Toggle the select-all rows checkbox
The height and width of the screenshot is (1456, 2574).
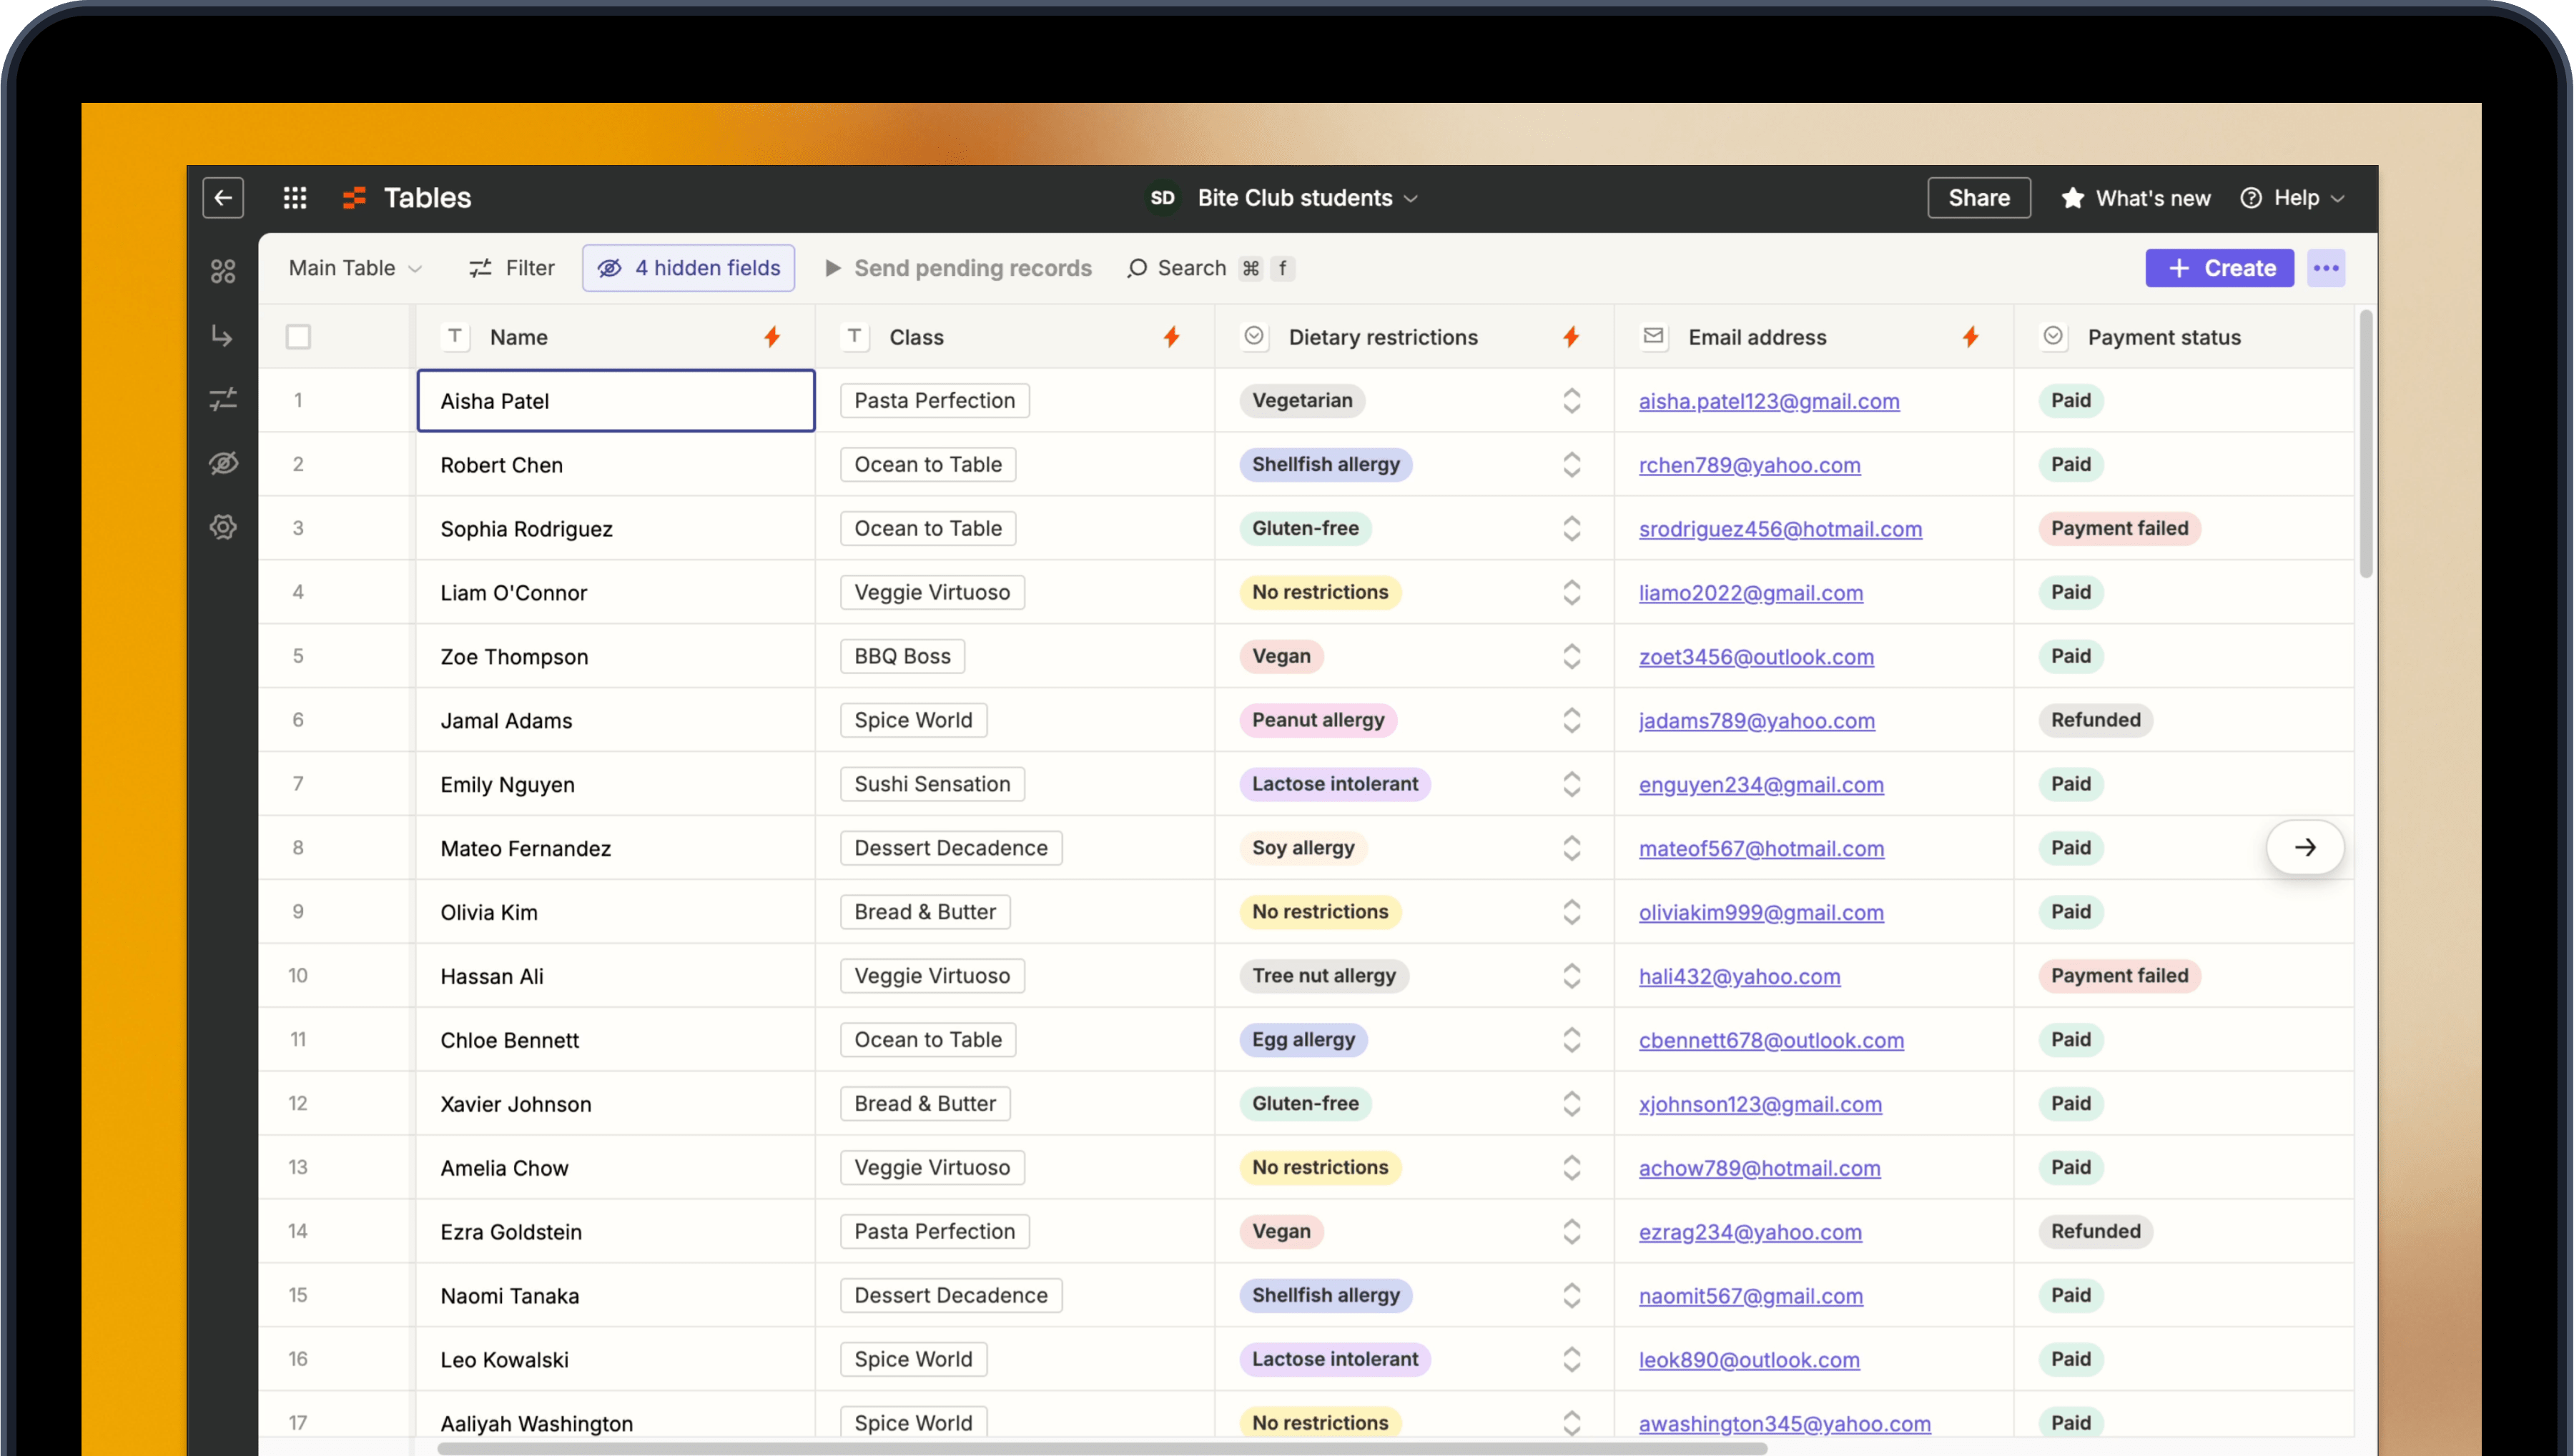[298, 337]
